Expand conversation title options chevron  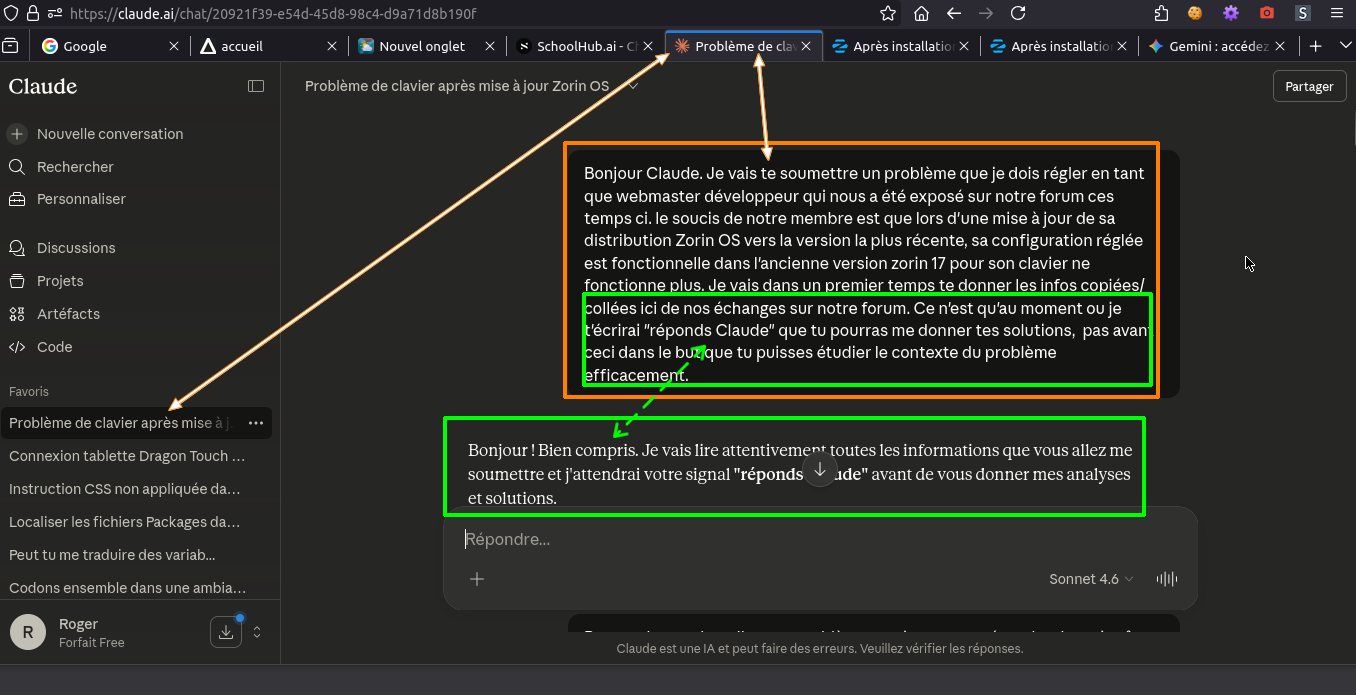[x=633, y=86]
